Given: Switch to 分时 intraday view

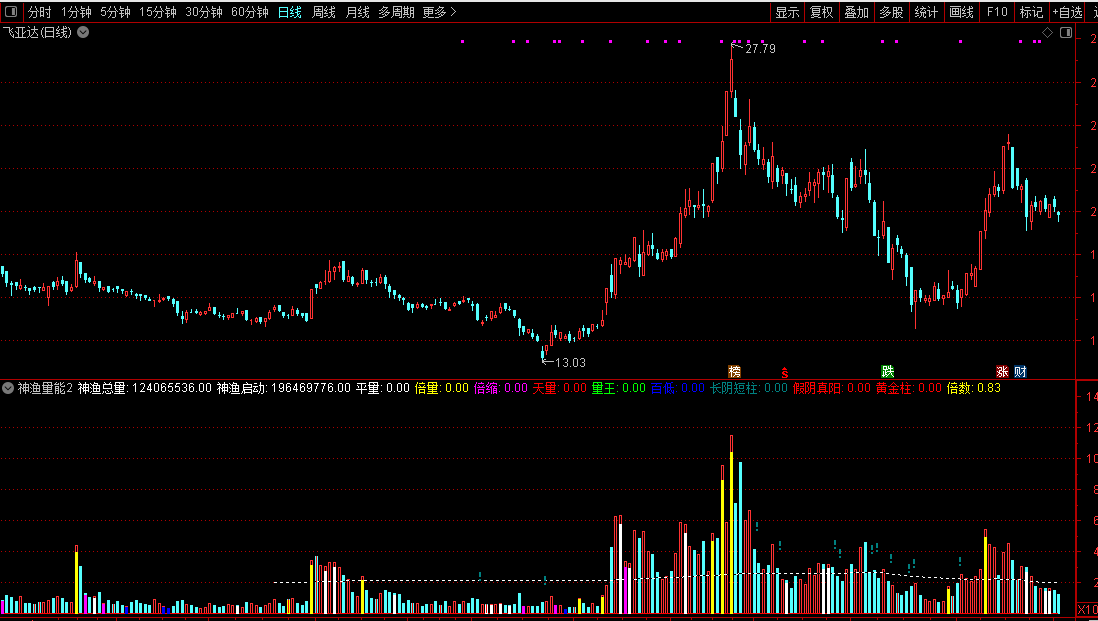Looking at the screenshot, I should coord(40,12).
